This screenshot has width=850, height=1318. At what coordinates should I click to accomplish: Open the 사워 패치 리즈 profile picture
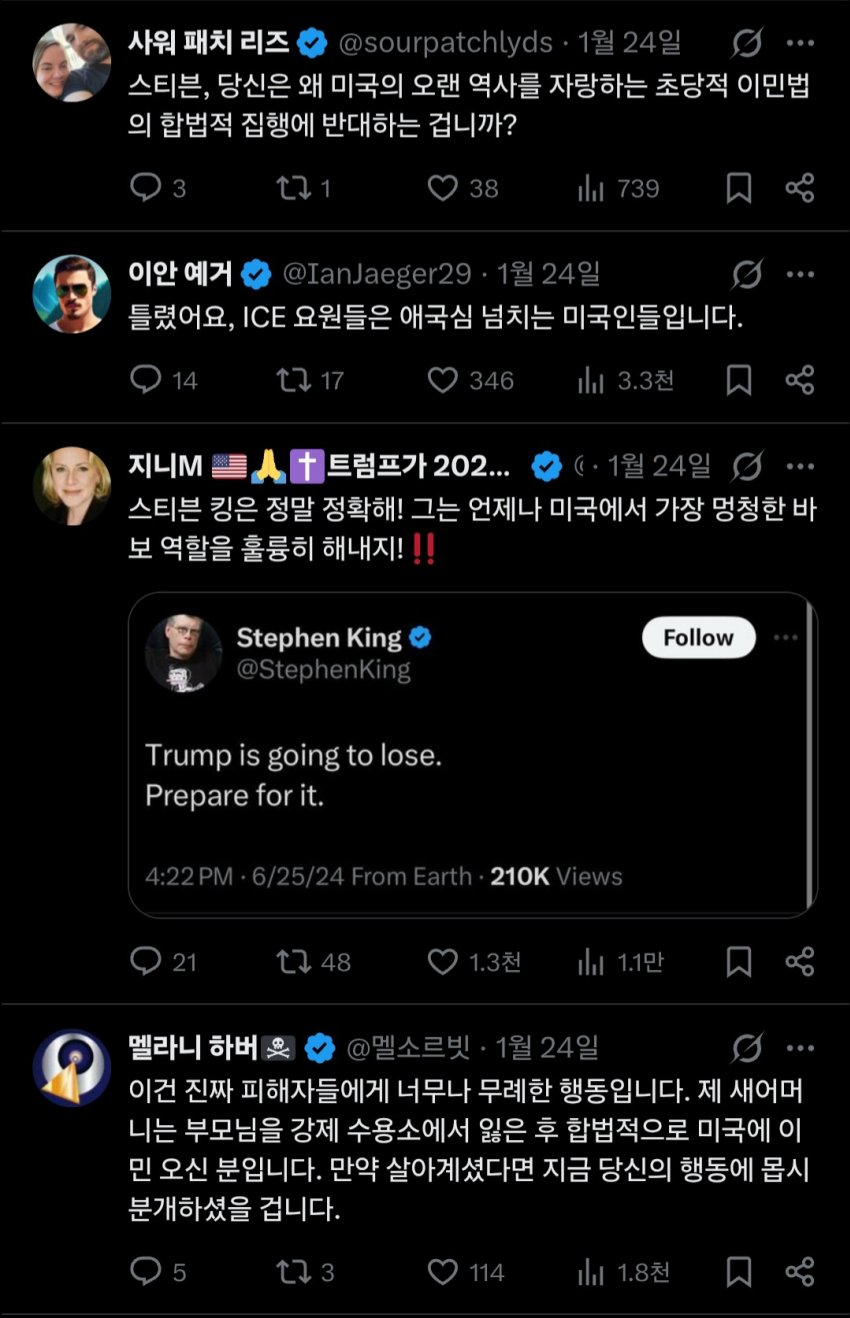[72, 63]
